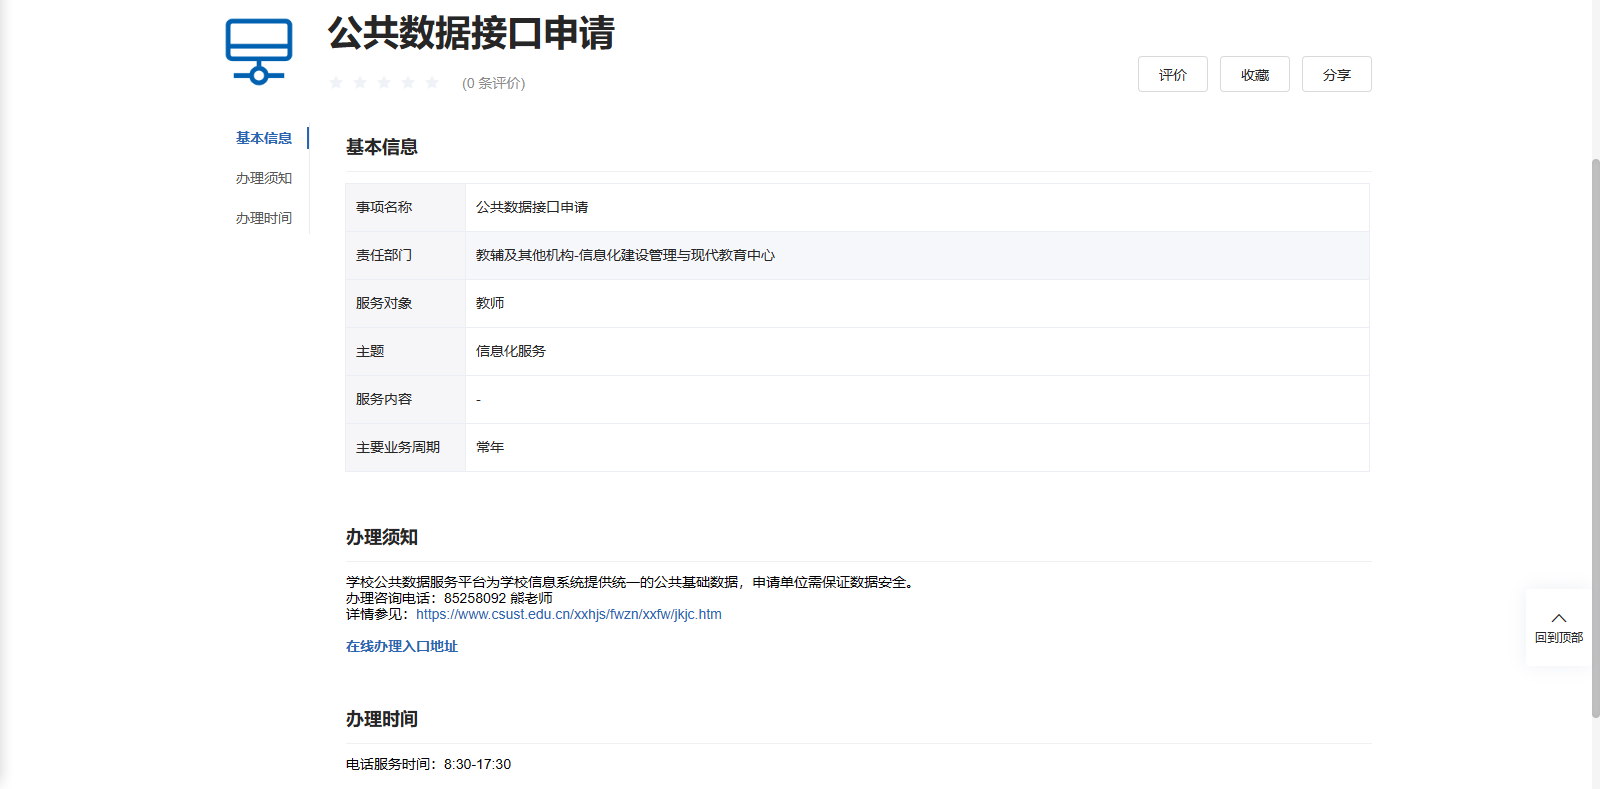Screen dimensions: 1600x789
Task: Go to 办理时间 in the side navigation
Action: point(264,218)
